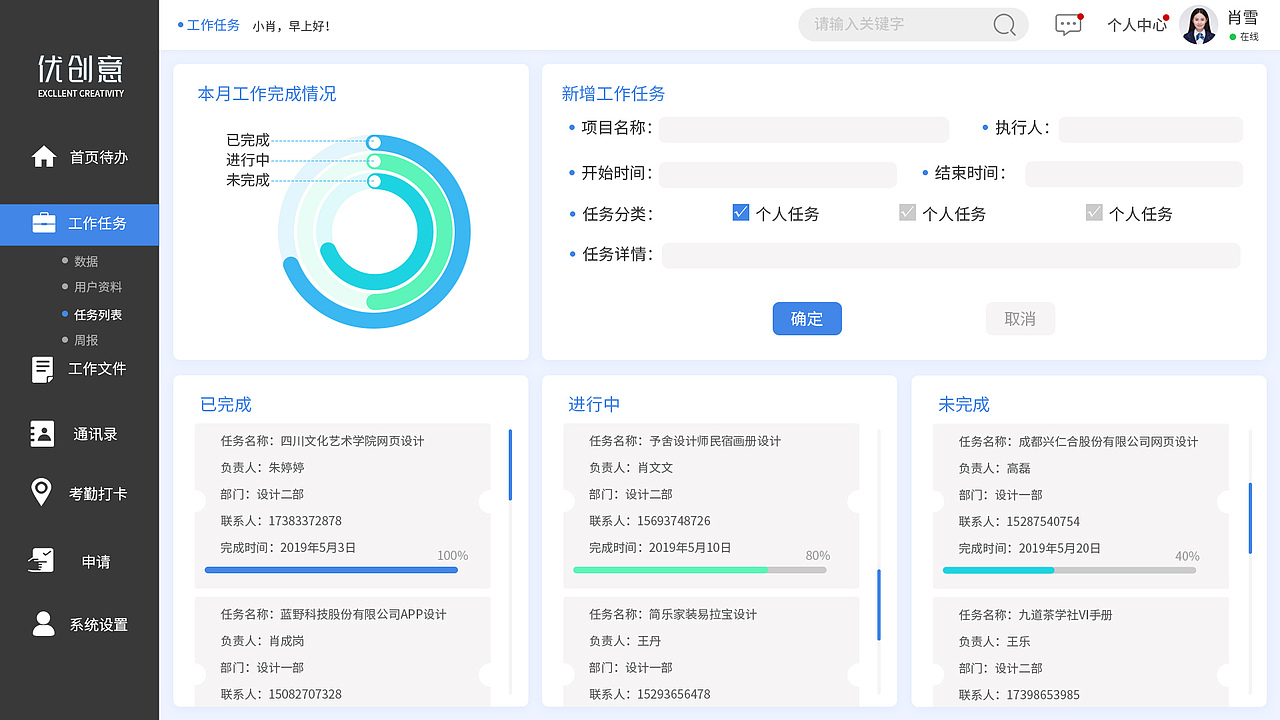The width and height of the screenshot is (1280, 720).
Task: Click the 进行中 list heading
Action: click(594, 404)
